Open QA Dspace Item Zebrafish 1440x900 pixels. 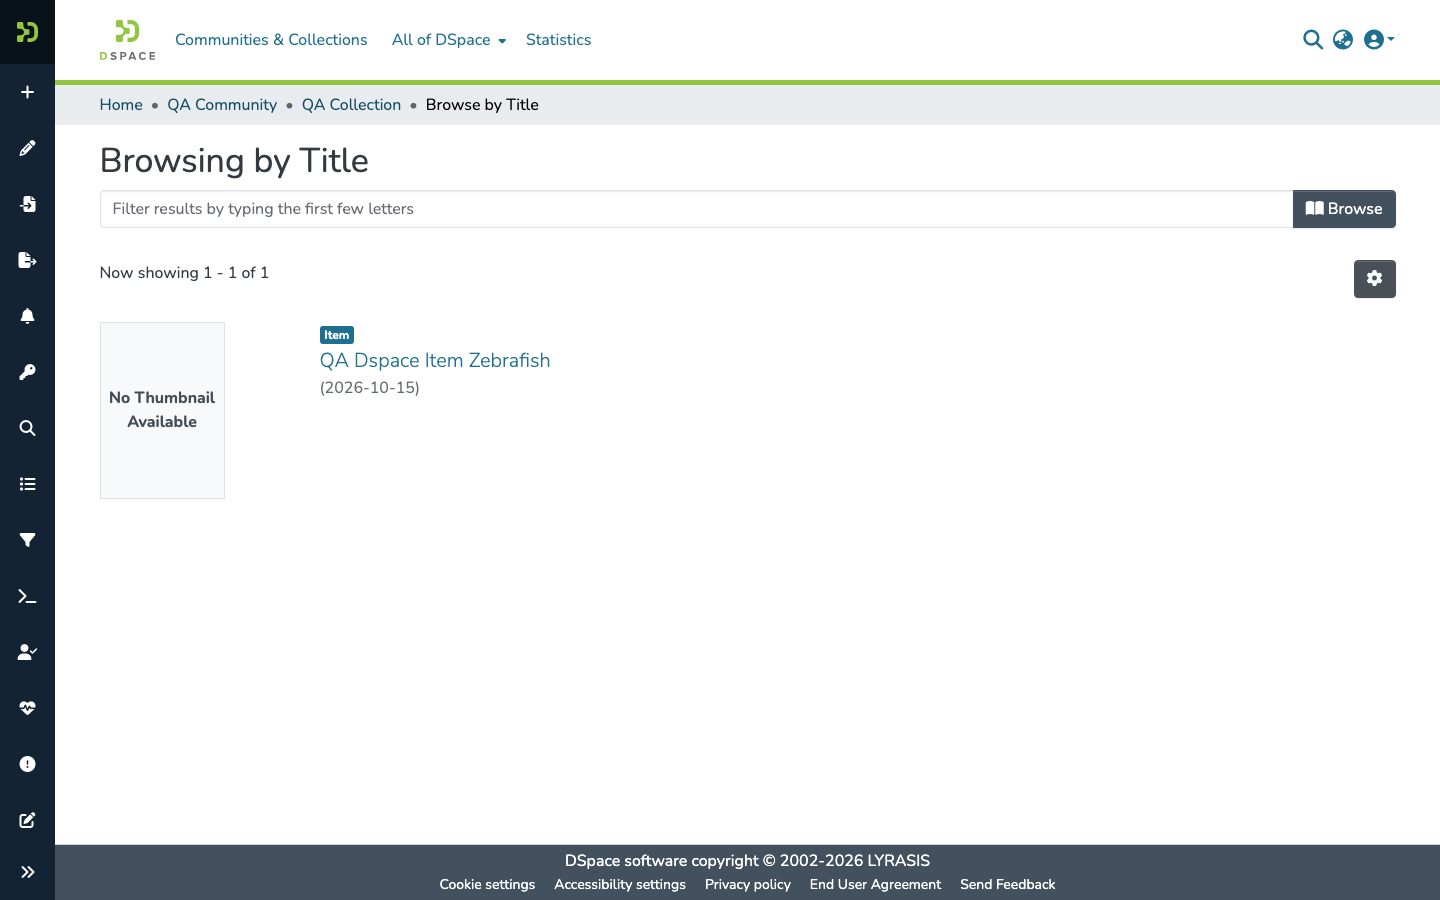coord(435,360)
